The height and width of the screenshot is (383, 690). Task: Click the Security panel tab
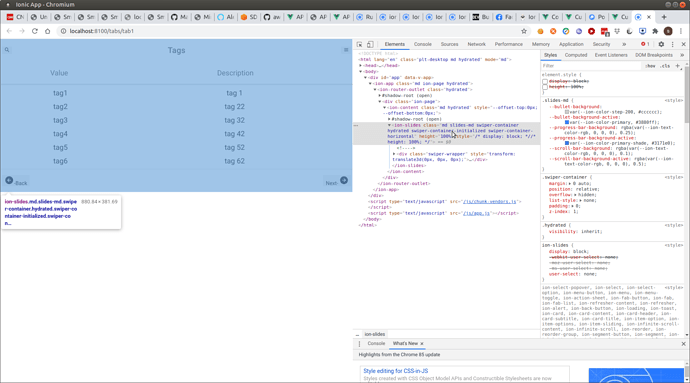[601, 44]
